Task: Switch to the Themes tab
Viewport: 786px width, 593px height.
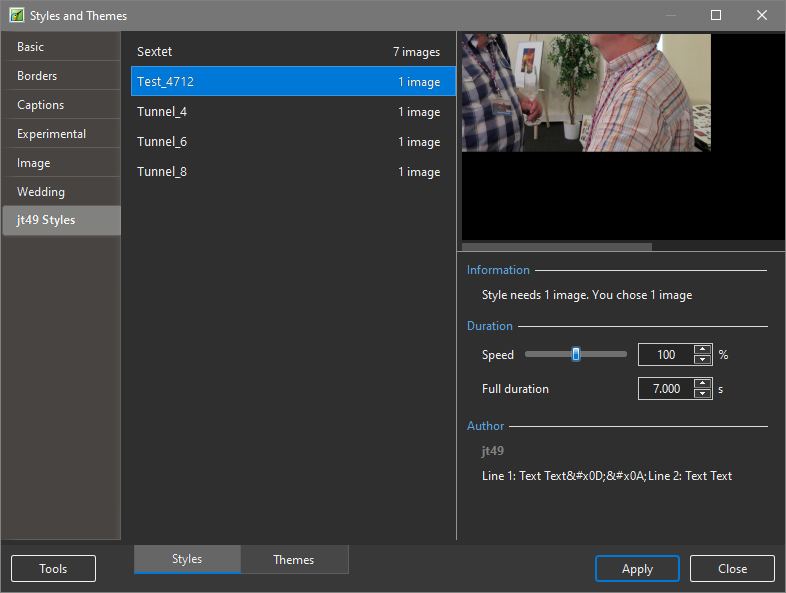Action: [294, 560]
